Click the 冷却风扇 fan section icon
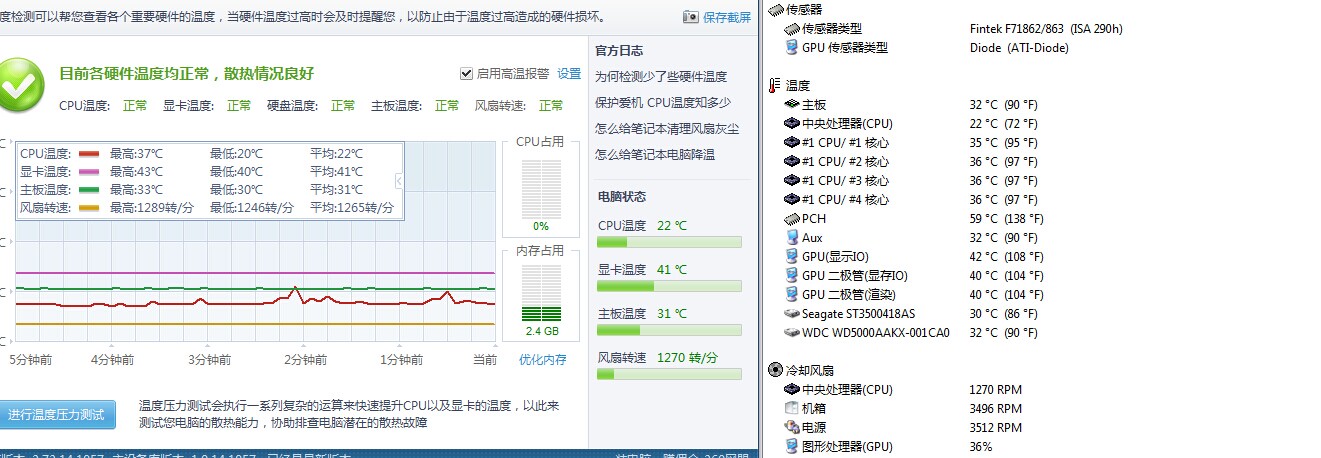Screen dimensions: 1321x458 click(x=775, y=370)
